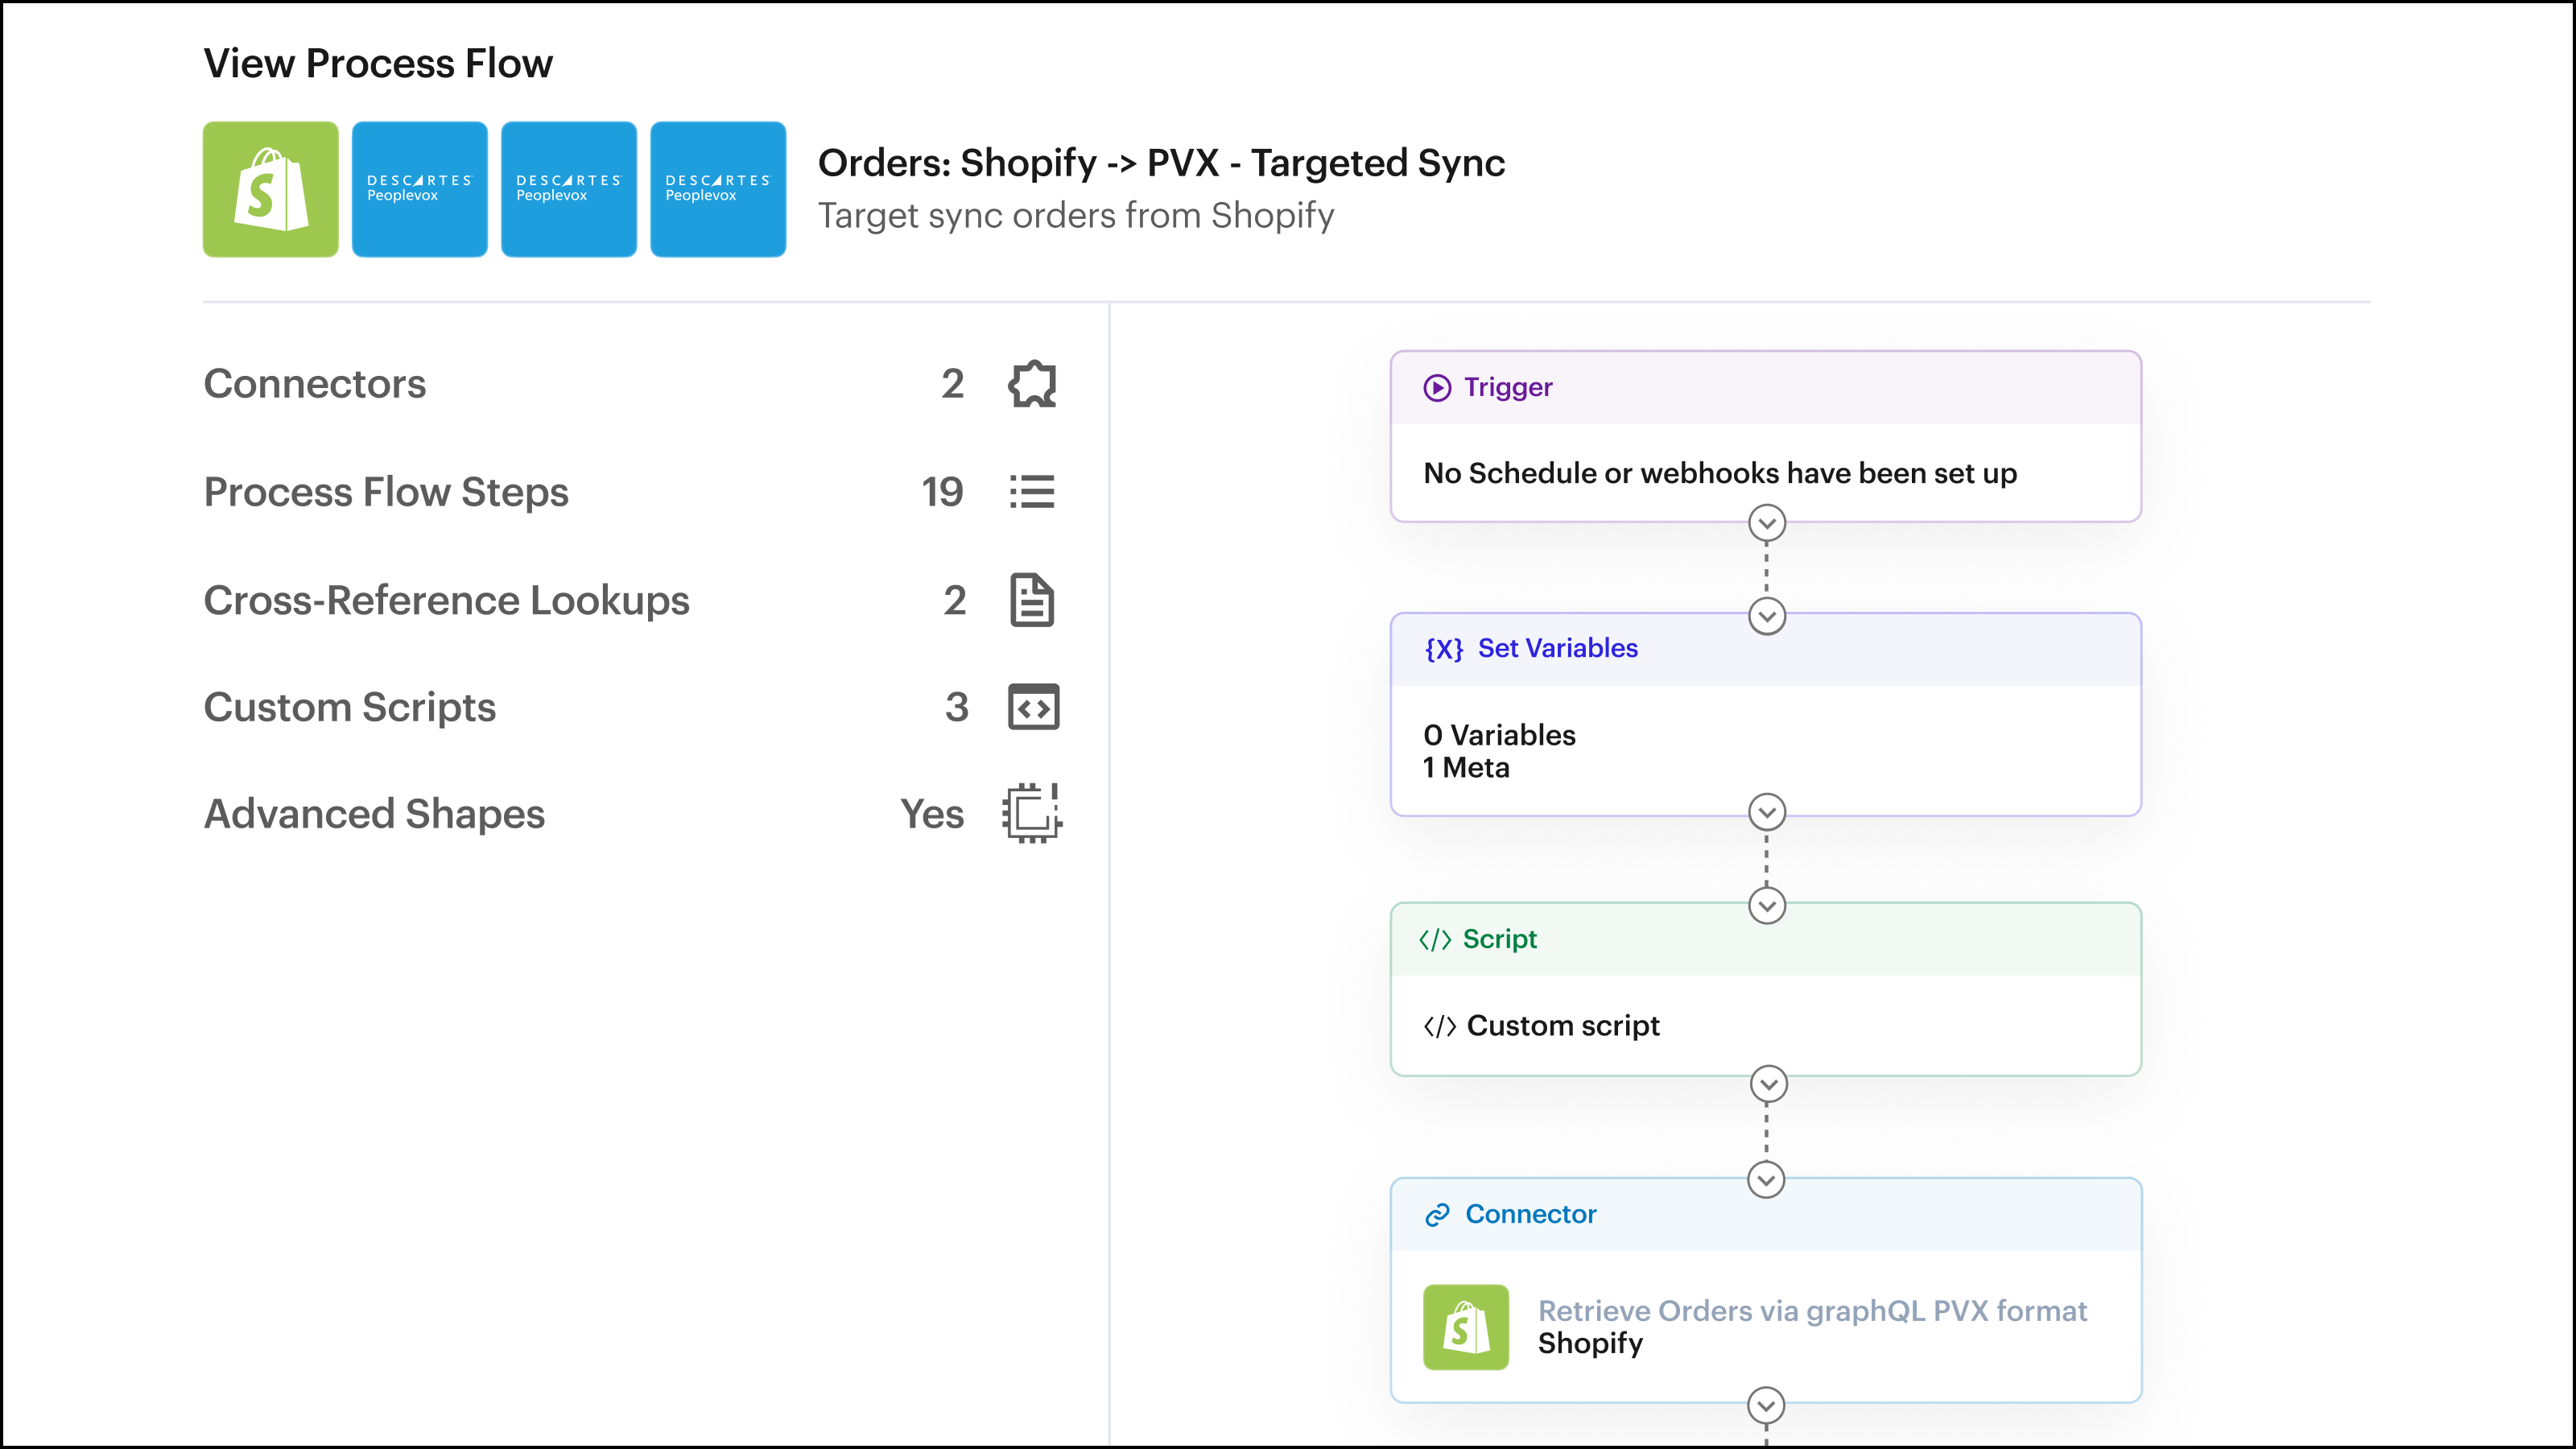2576x1449 pixels.
Task: Click the Trigger play circle icon
Action: point(1437,388)
